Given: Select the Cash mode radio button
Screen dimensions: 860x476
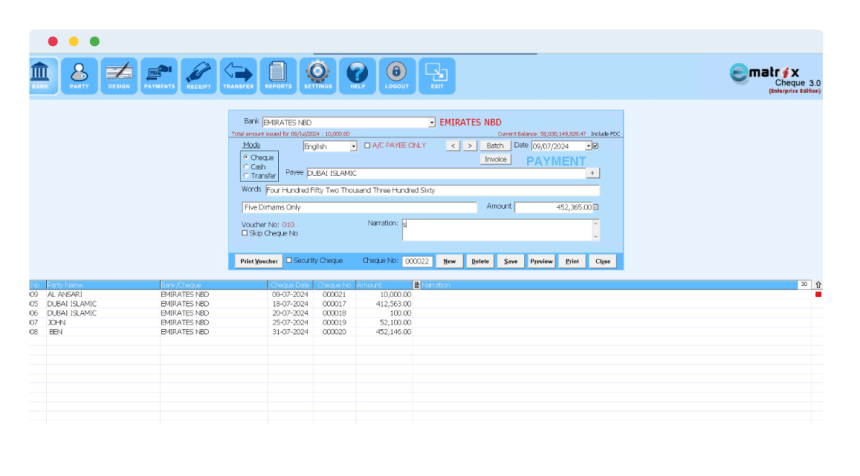Looking at the screenshot, I should pyautogui.click(x=246, y=167).
